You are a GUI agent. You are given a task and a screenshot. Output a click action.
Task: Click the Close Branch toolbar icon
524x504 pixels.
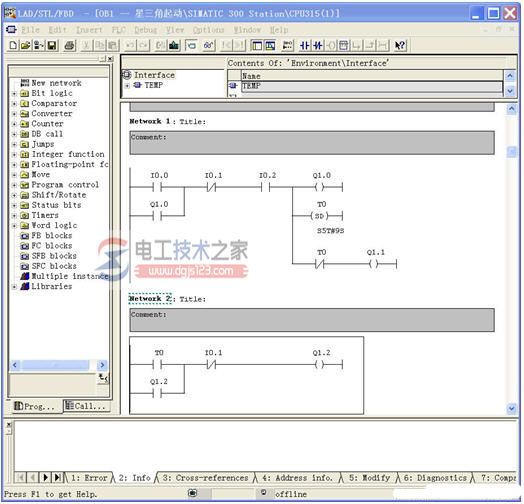pos(370,45)
